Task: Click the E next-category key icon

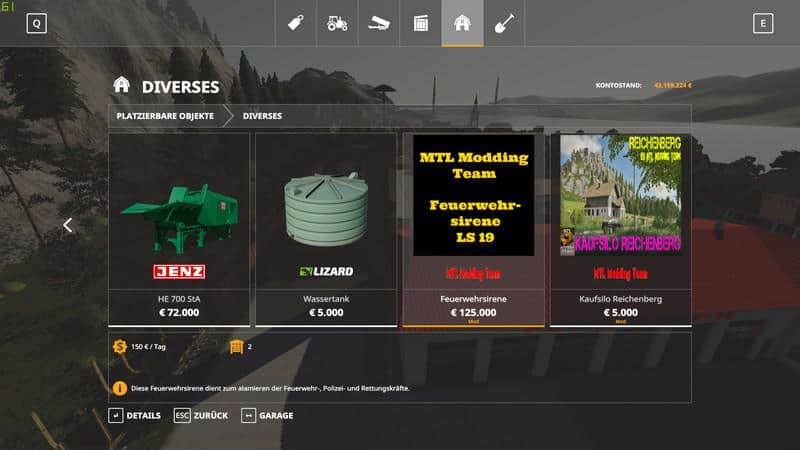Action: (x=763, y=23)
